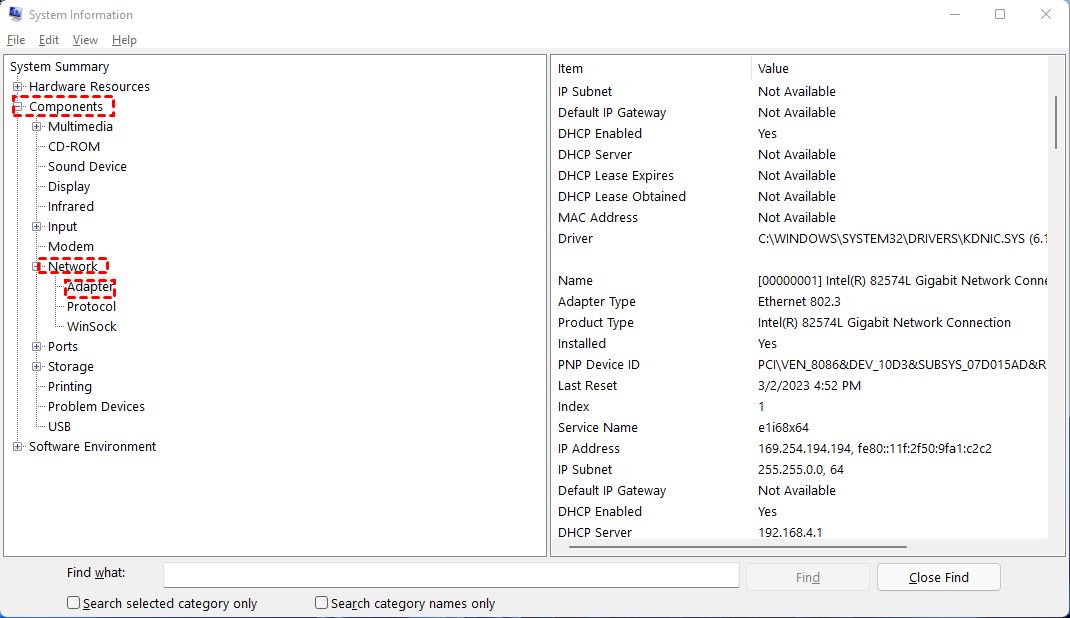Select the Driver row with KDNIC.SYS path
The width and height of the screenshot is (1070, 618).
tap(800, 239)
